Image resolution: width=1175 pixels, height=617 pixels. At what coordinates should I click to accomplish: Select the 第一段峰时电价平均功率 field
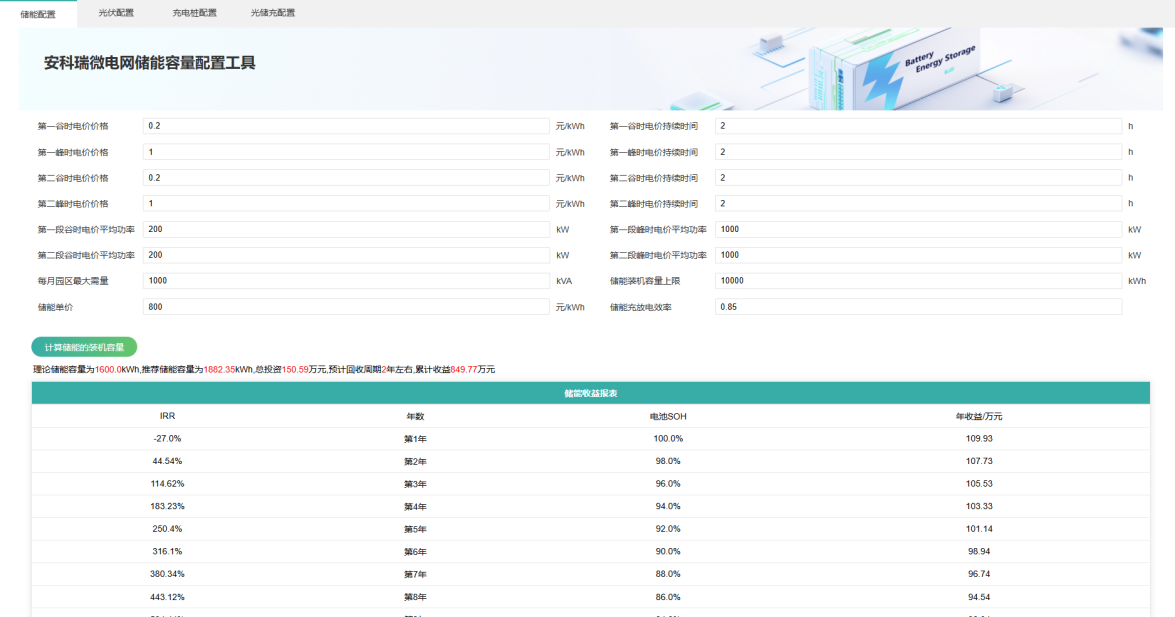tap(918, 229)
